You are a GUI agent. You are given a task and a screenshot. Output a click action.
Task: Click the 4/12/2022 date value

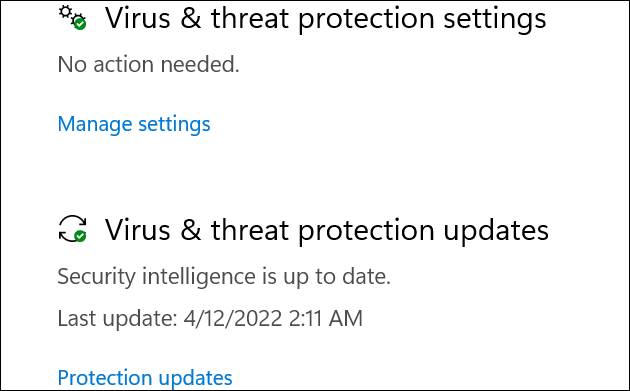coord(233,319)
